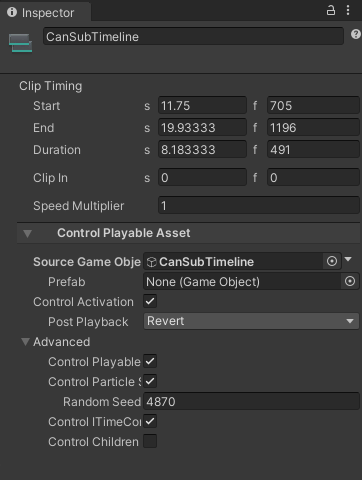Click the Inspector info icon
This screenshot has height=480, width=362.
12,12
